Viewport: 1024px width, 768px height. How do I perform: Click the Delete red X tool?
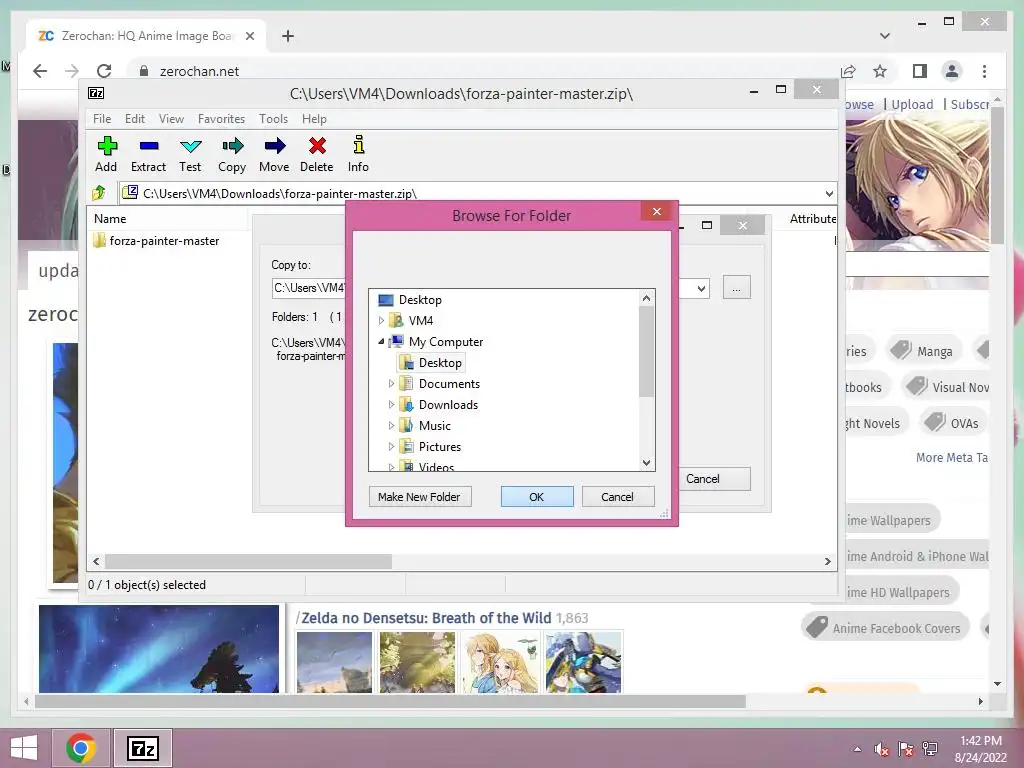pyautogui.click(x=317, y=155)
